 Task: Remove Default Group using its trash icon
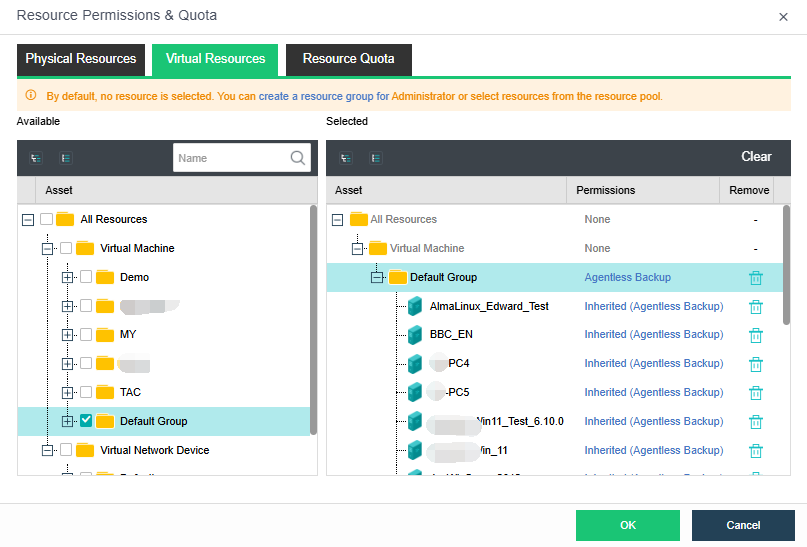(x=756, y=278)
